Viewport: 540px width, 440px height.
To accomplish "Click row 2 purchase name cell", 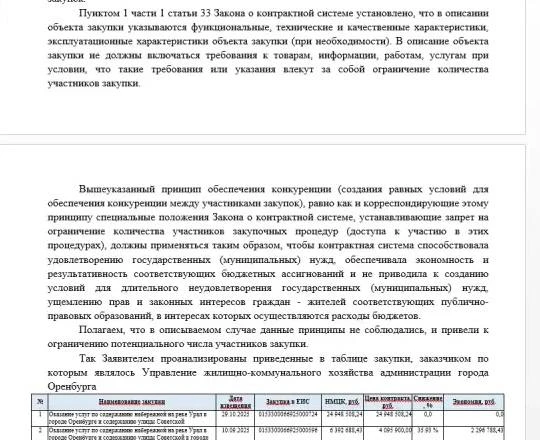I will pyautogui.click(x=132, y=433).
